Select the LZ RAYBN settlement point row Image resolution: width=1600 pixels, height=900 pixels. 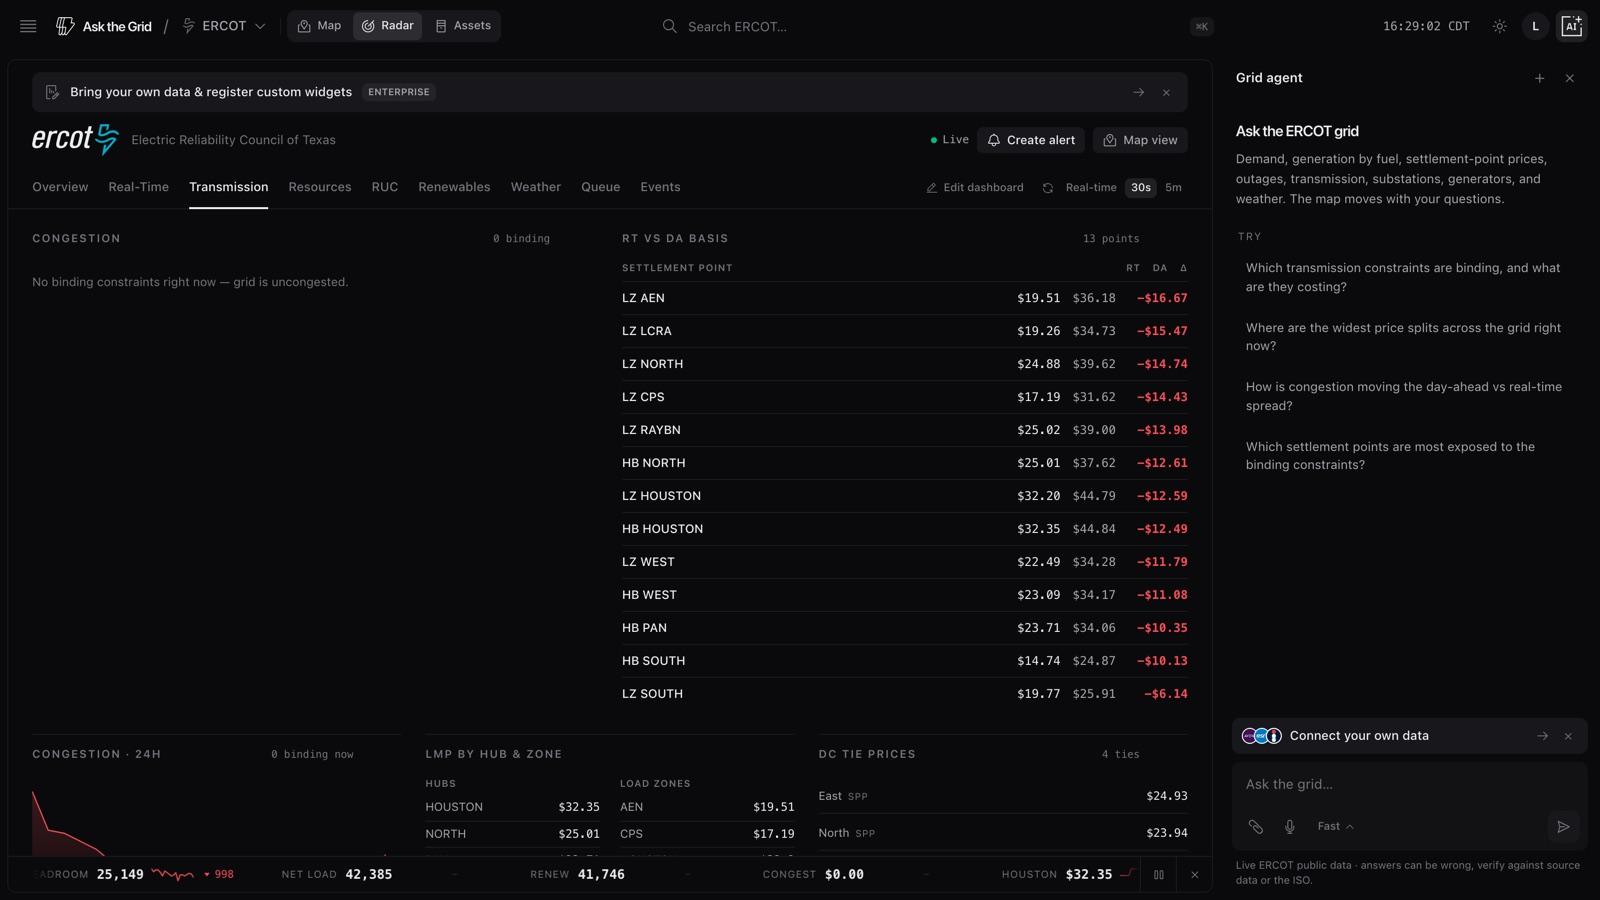coord(905,430)
